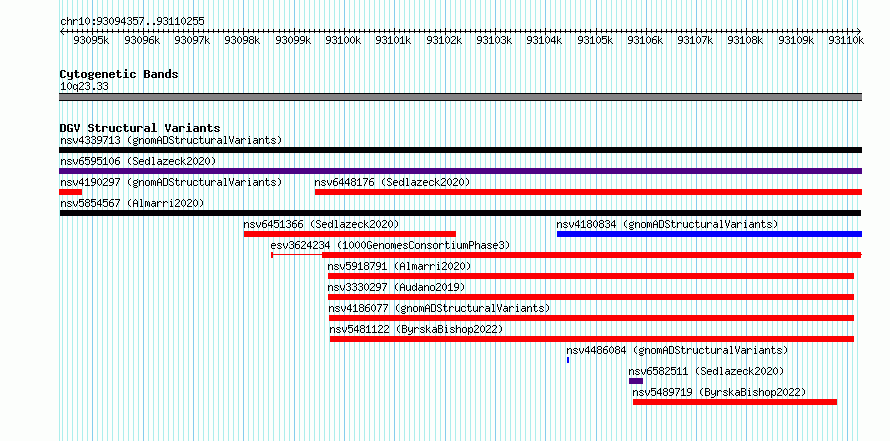Click the small purple nsv6582511 bar
Viewport: 890px width, 441px height.
pos(636,381)
